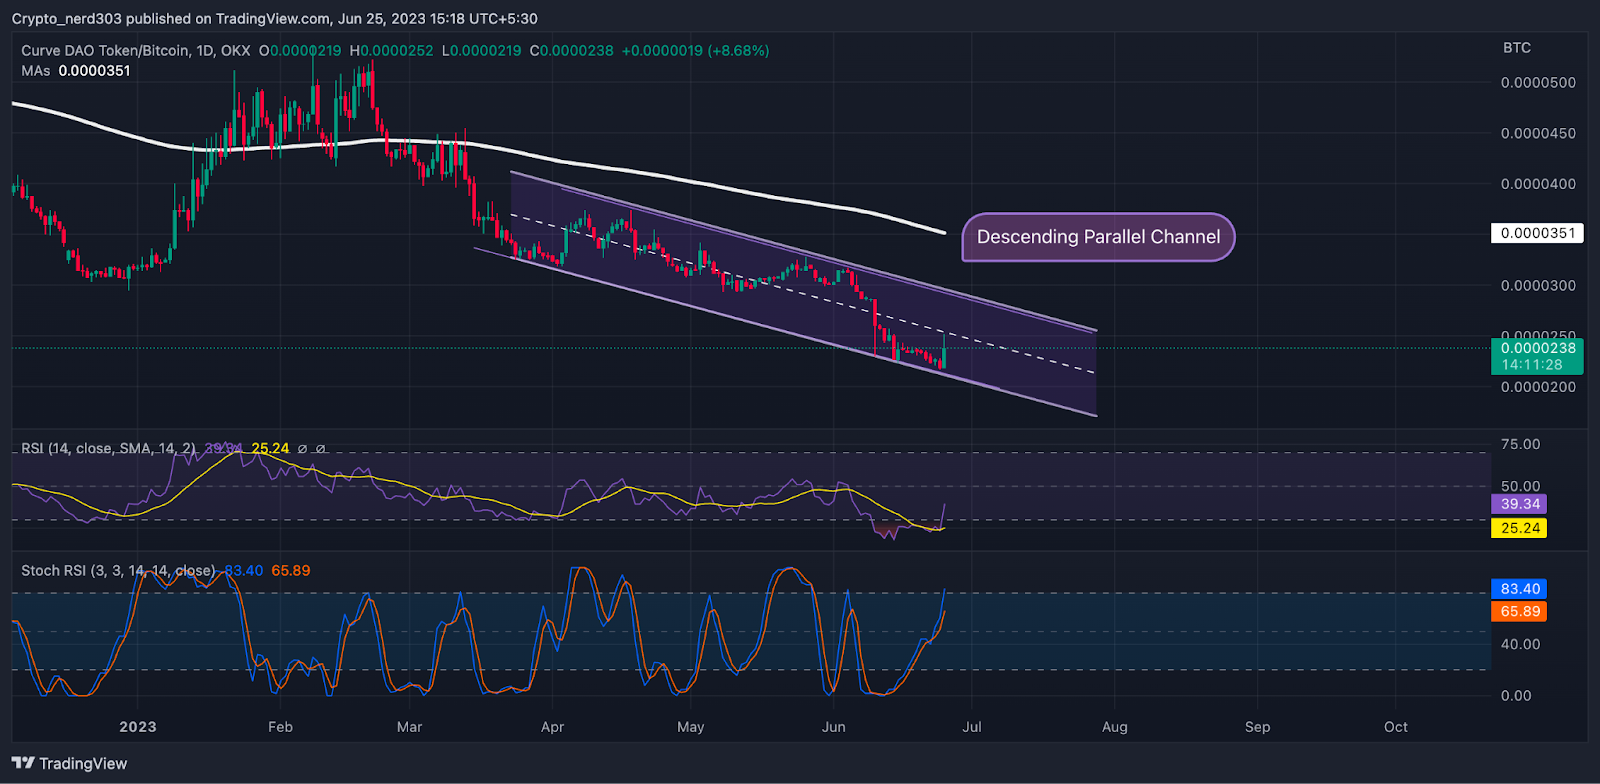Image resolution: width=1600 pixels, height=784 pixels.
Task: Click the 0.0000450 price scale label
Action: tap(1538, 133)
